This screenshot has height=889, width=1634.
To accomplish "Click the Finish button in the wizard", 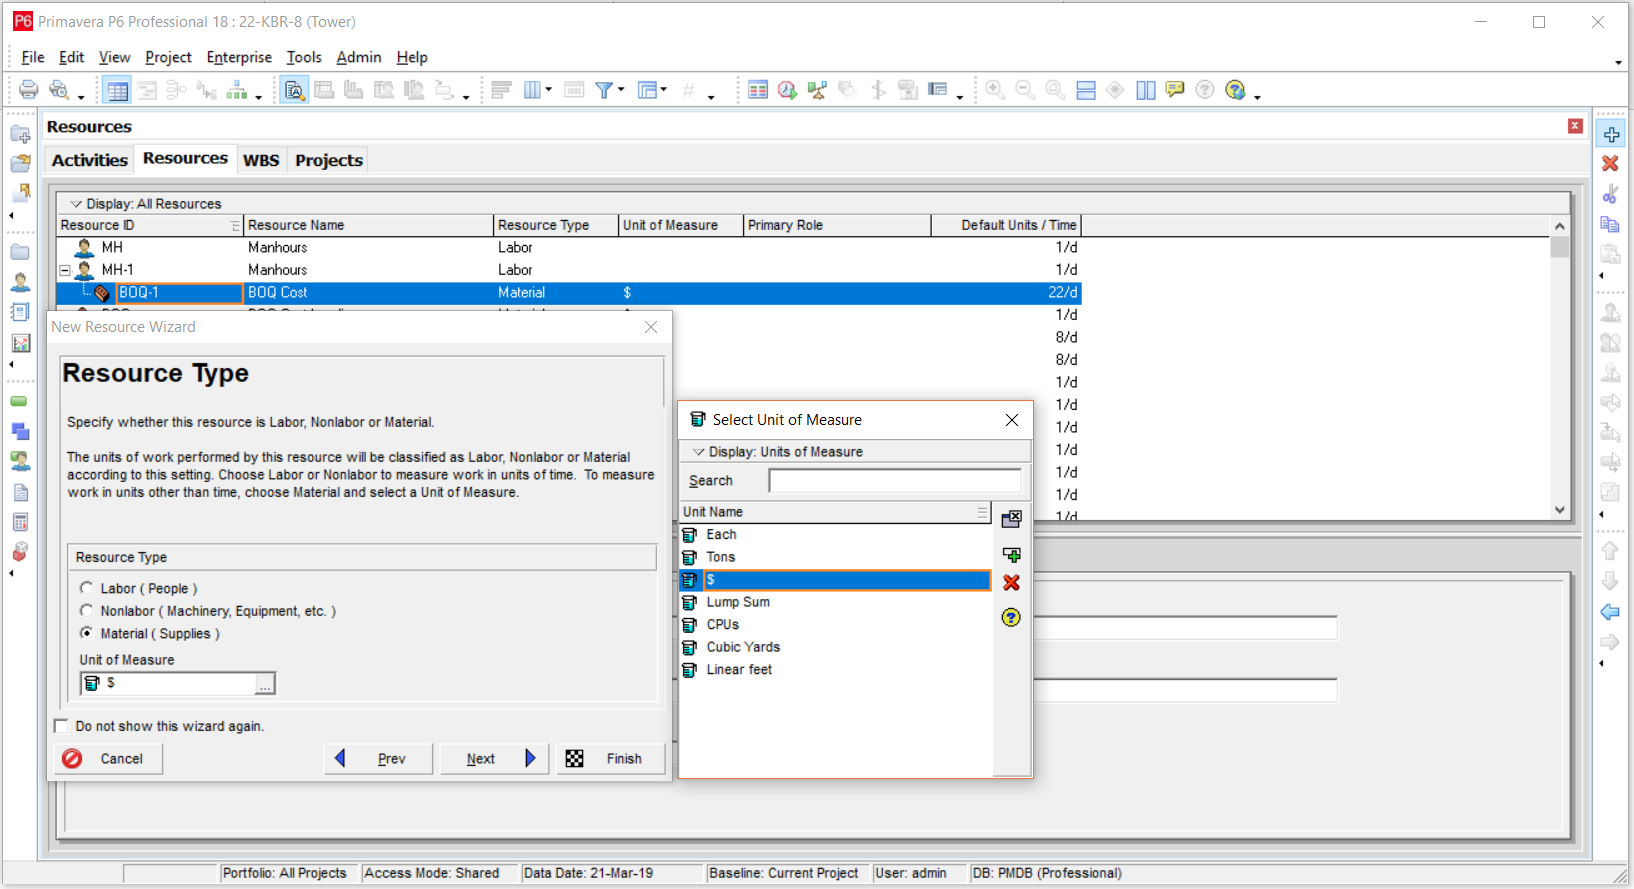I will 610,759.
